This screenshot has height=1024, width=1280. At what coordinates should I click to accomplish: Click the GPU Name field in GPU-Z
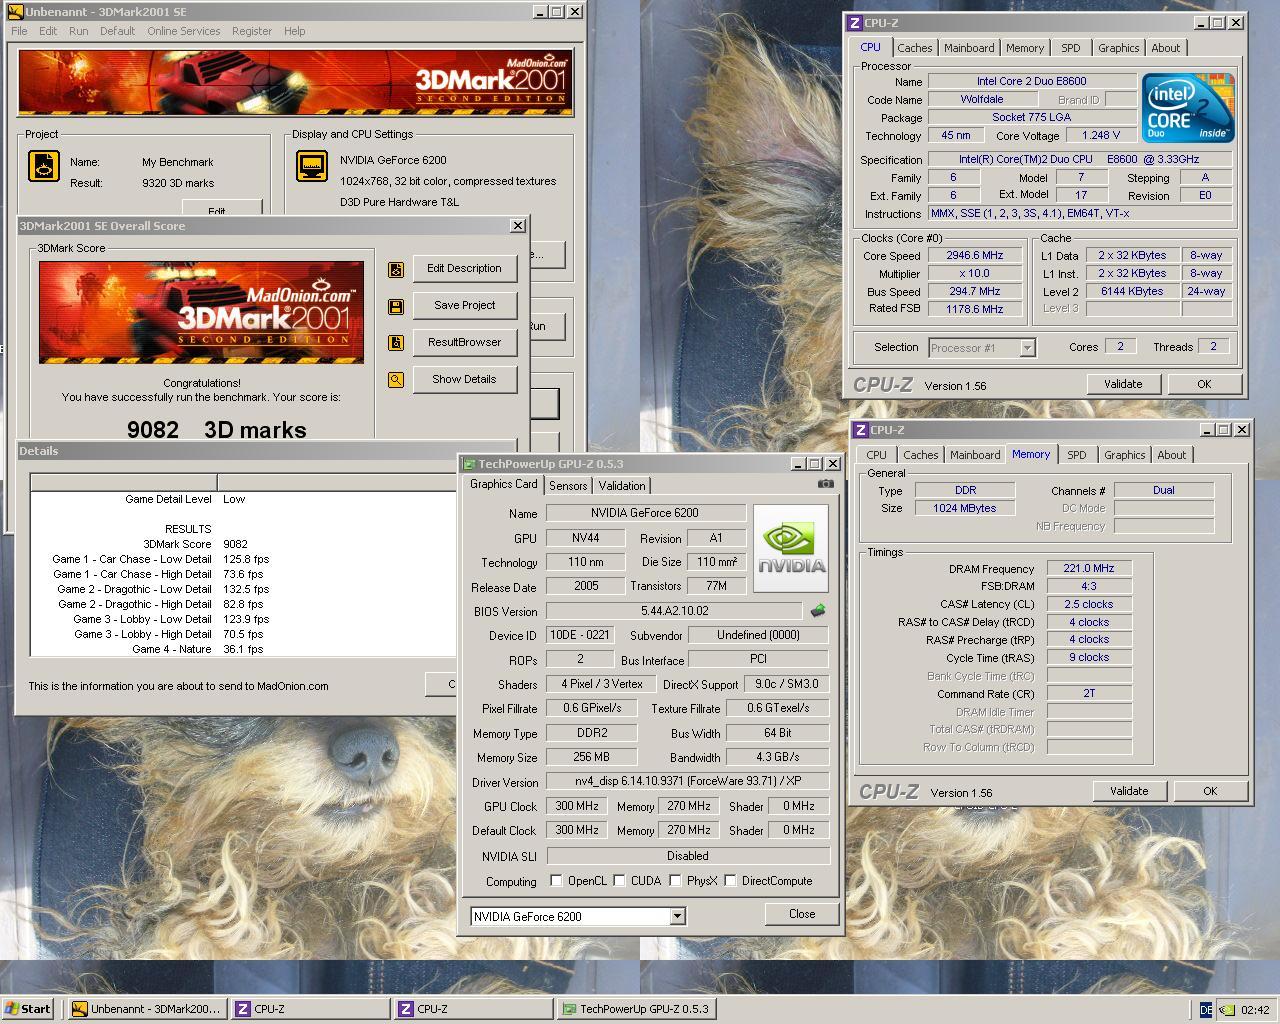(646, 513)
